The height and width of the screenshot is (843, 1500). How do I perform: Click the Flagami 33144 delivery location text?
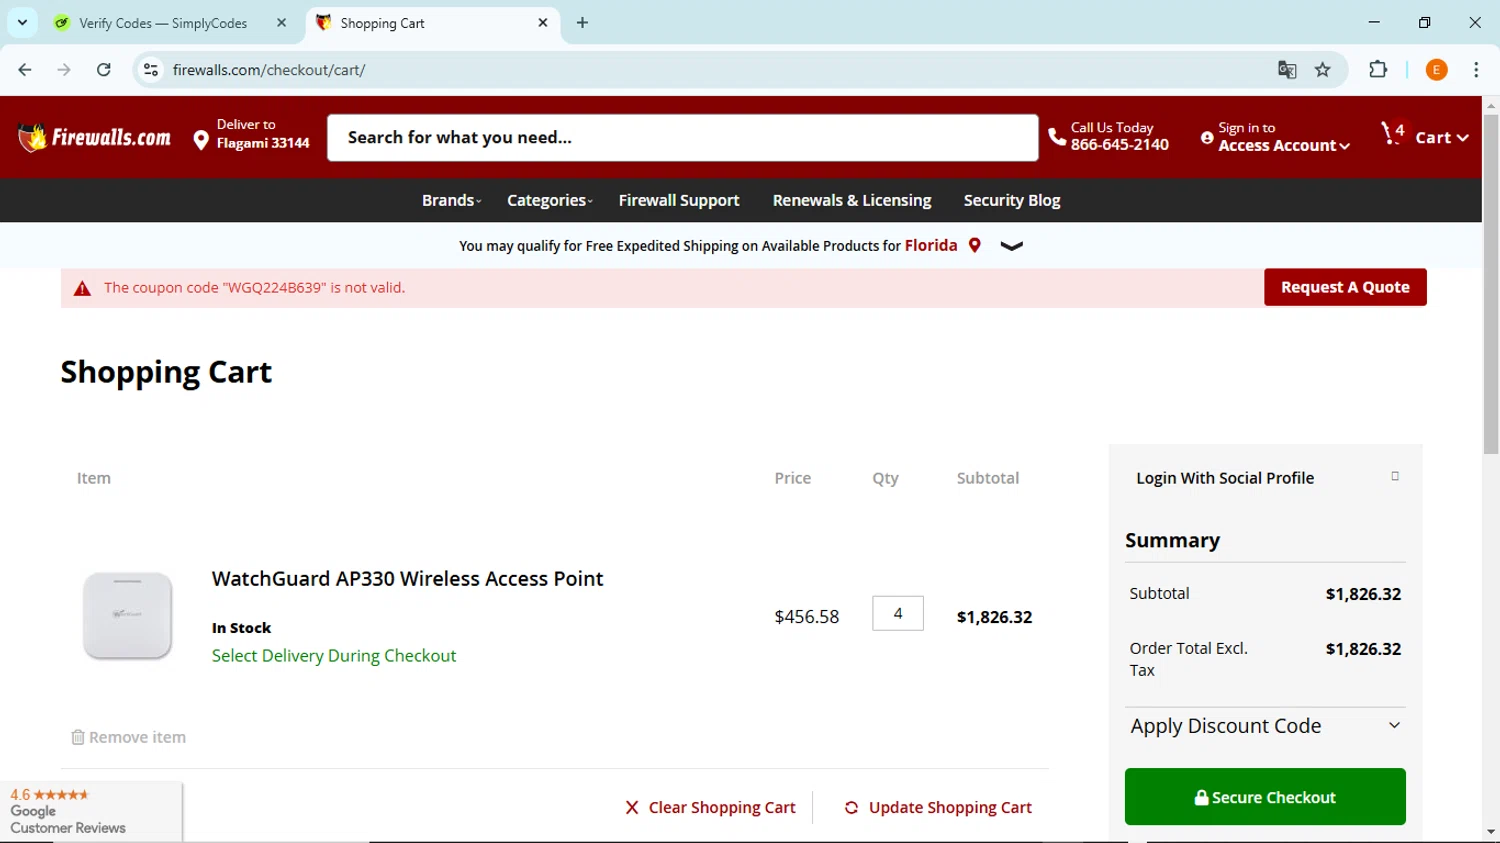263,143
